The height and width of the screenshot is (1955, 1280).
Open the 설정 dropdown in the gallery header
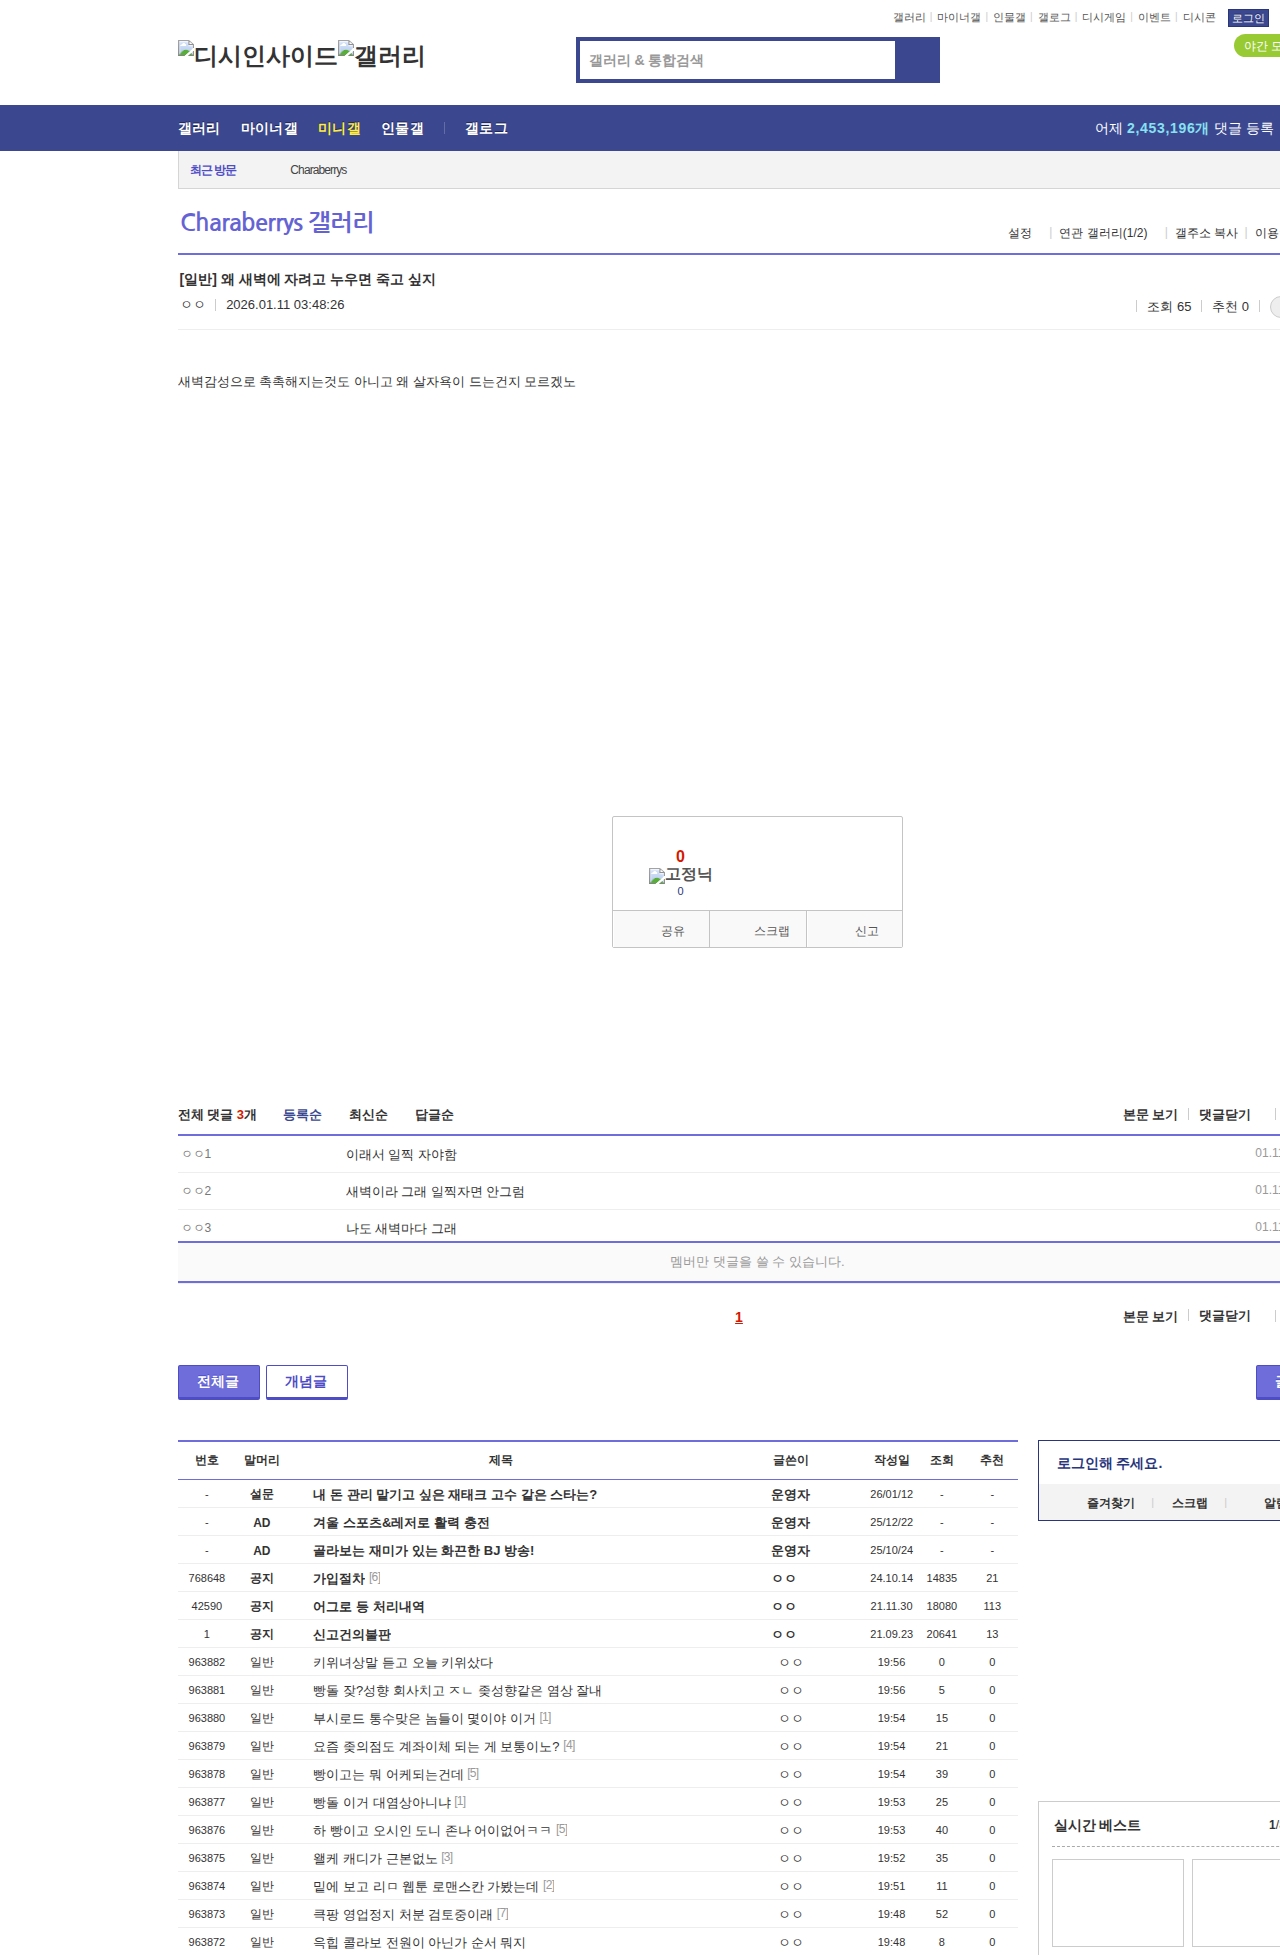[1019, 233]
